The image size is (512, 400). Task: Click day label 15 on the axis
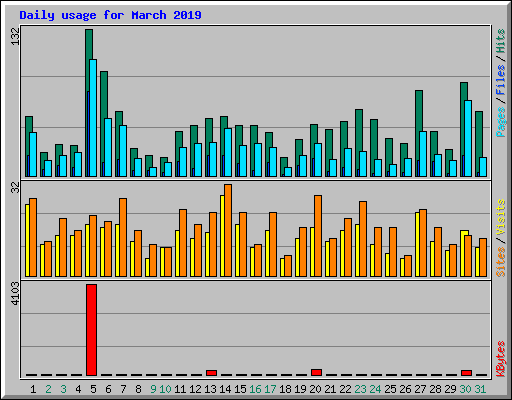[x=240, y=389]
